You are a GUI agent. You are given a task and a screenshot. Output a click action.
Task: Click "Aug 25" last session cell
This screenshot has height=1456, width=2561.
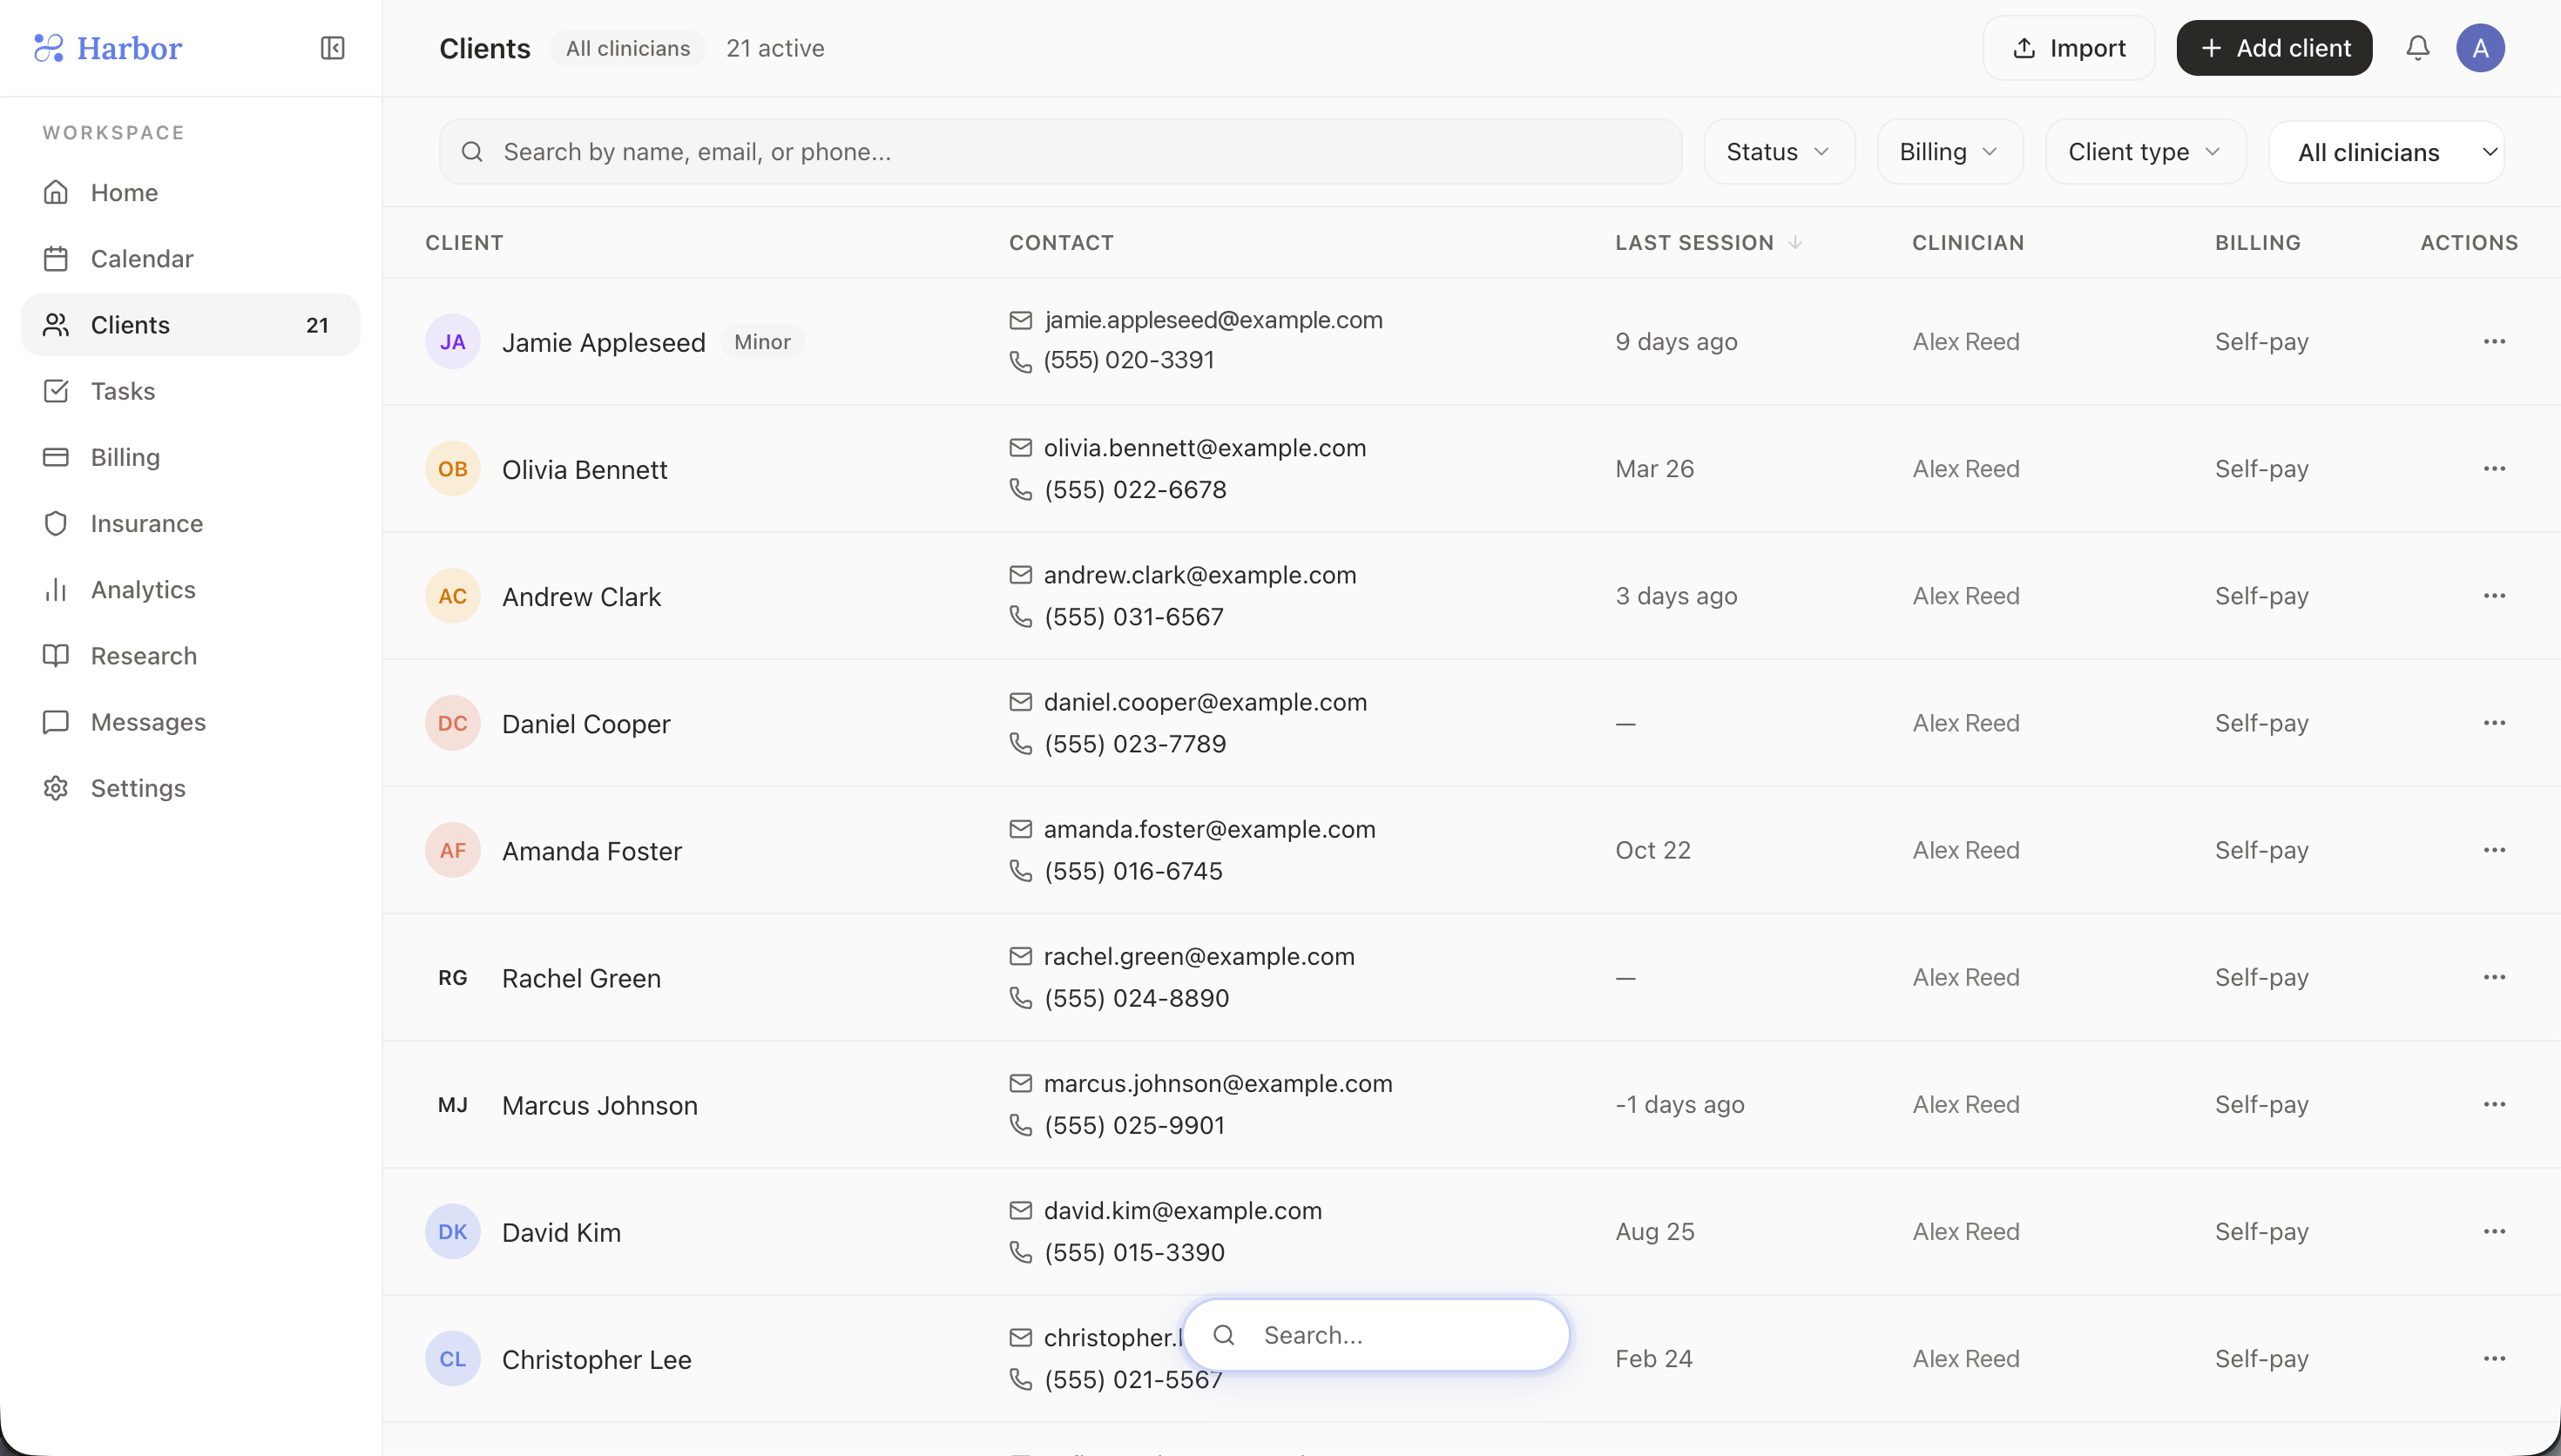coord(1654,1231)
